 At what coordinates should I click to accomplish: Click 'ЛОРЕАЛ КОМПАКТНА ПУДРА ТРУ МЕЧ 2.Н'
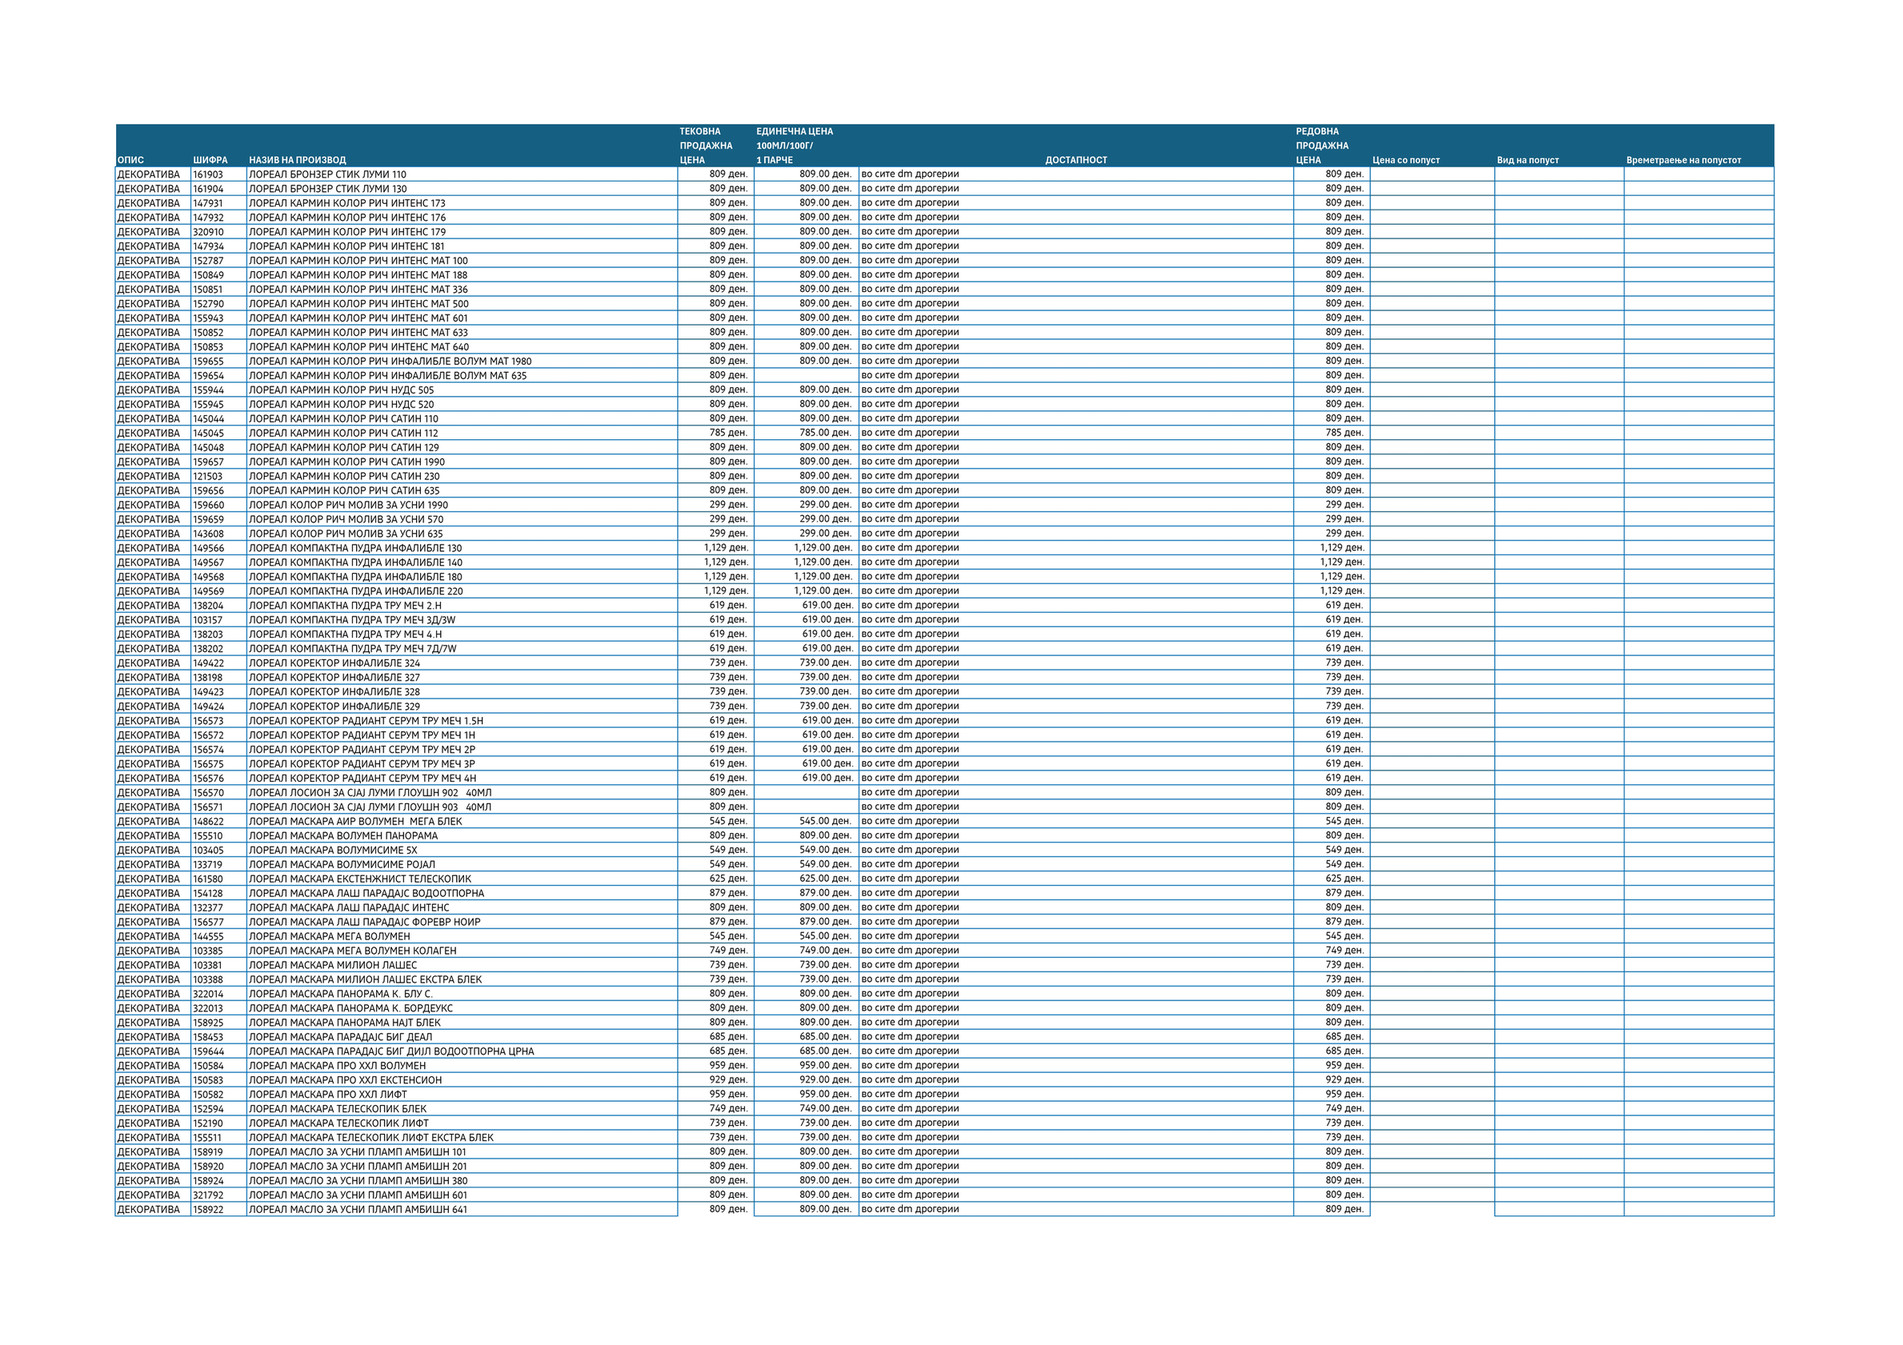[345, 606]
